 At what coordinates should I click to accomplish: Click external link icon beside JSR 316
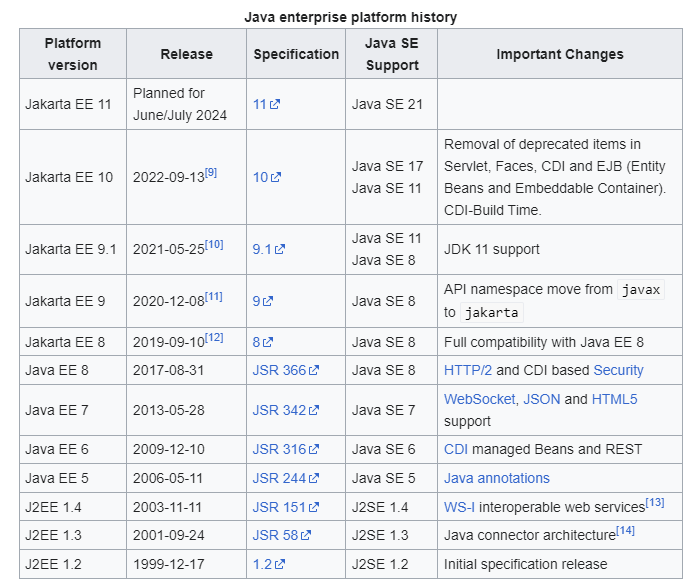pos(314,450)
